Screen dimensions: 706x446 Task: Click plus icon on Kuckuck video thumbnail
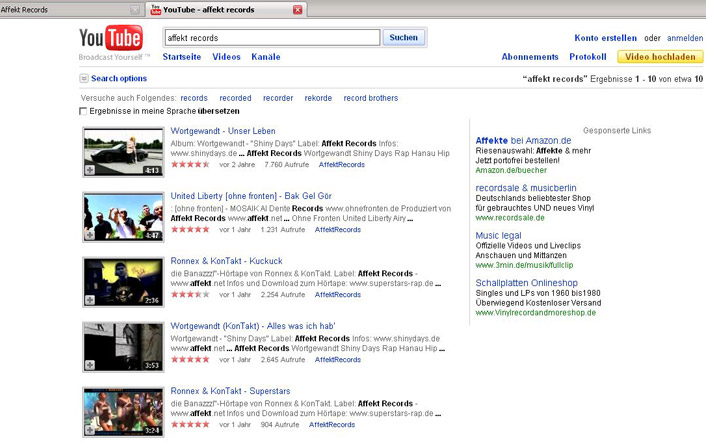90,300
